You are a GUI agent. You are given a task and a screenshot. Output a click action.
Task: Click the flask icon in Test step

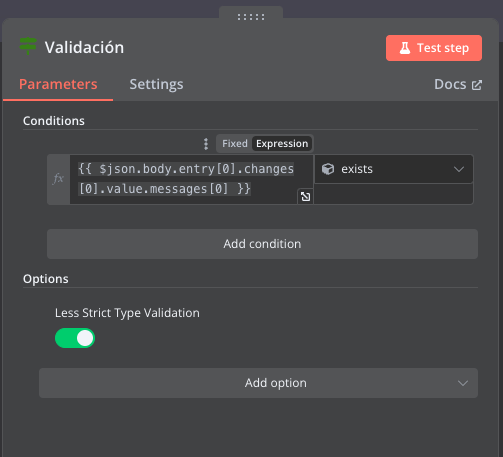[405, 48]
